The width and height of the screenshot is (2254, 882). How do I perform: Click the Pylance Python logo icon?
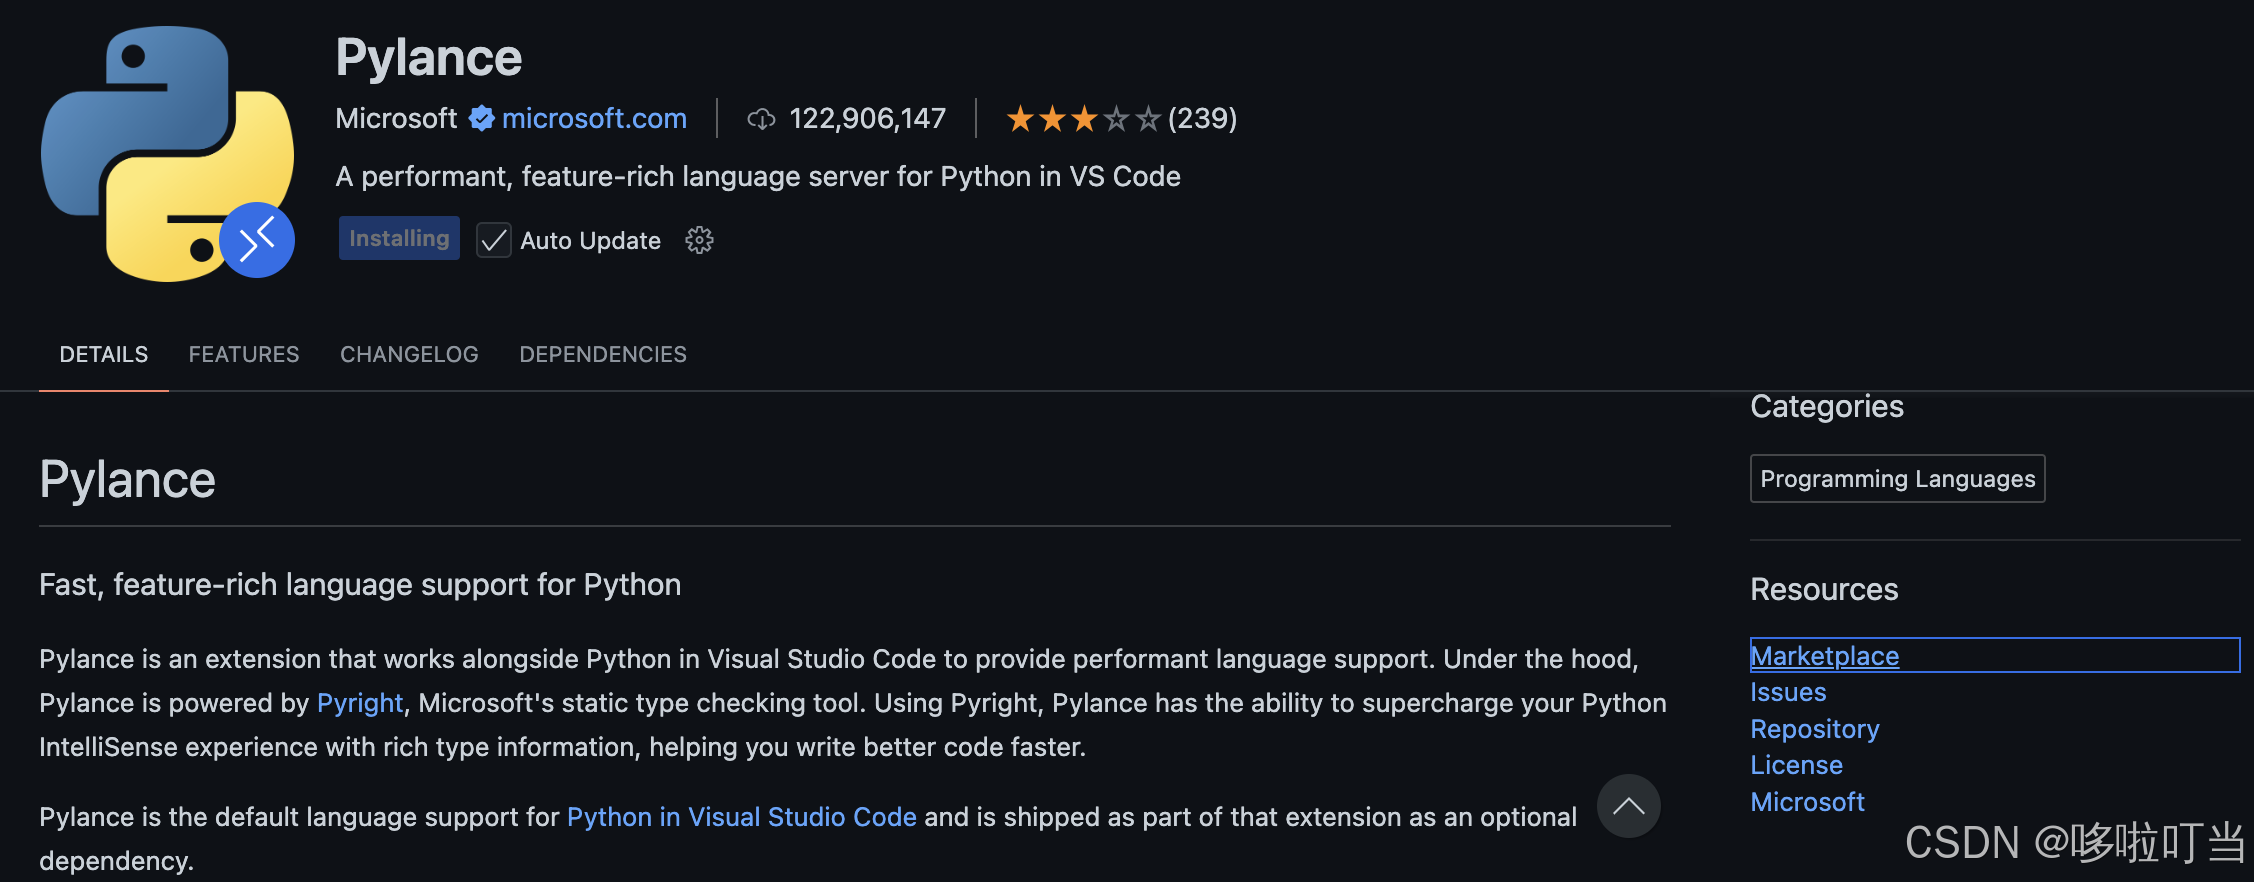point(167,153)
